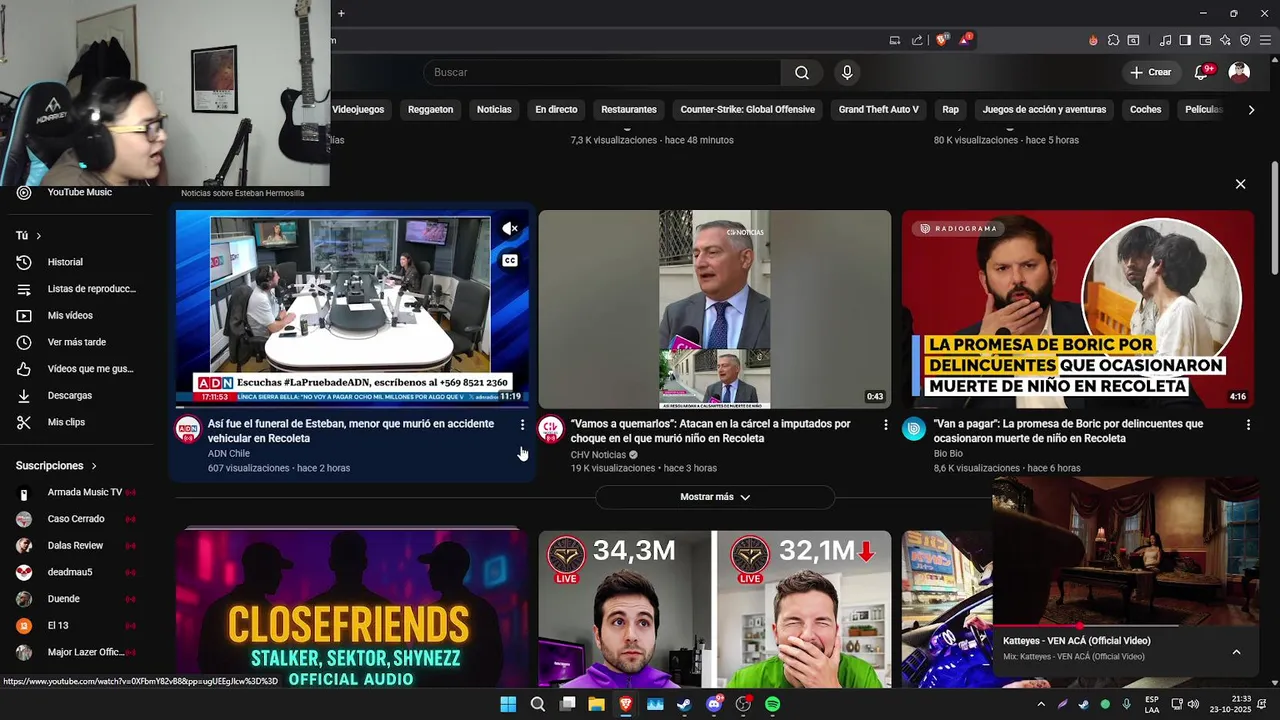Open Mis vídeos in sidebar

(78, 315)
